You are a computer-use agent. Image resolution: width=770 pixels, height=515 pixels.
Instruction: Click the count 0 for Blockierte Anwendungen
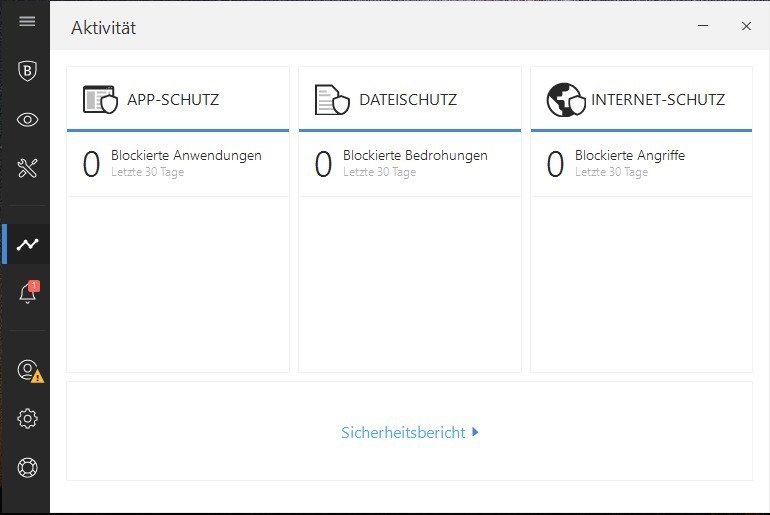point(91,164)
